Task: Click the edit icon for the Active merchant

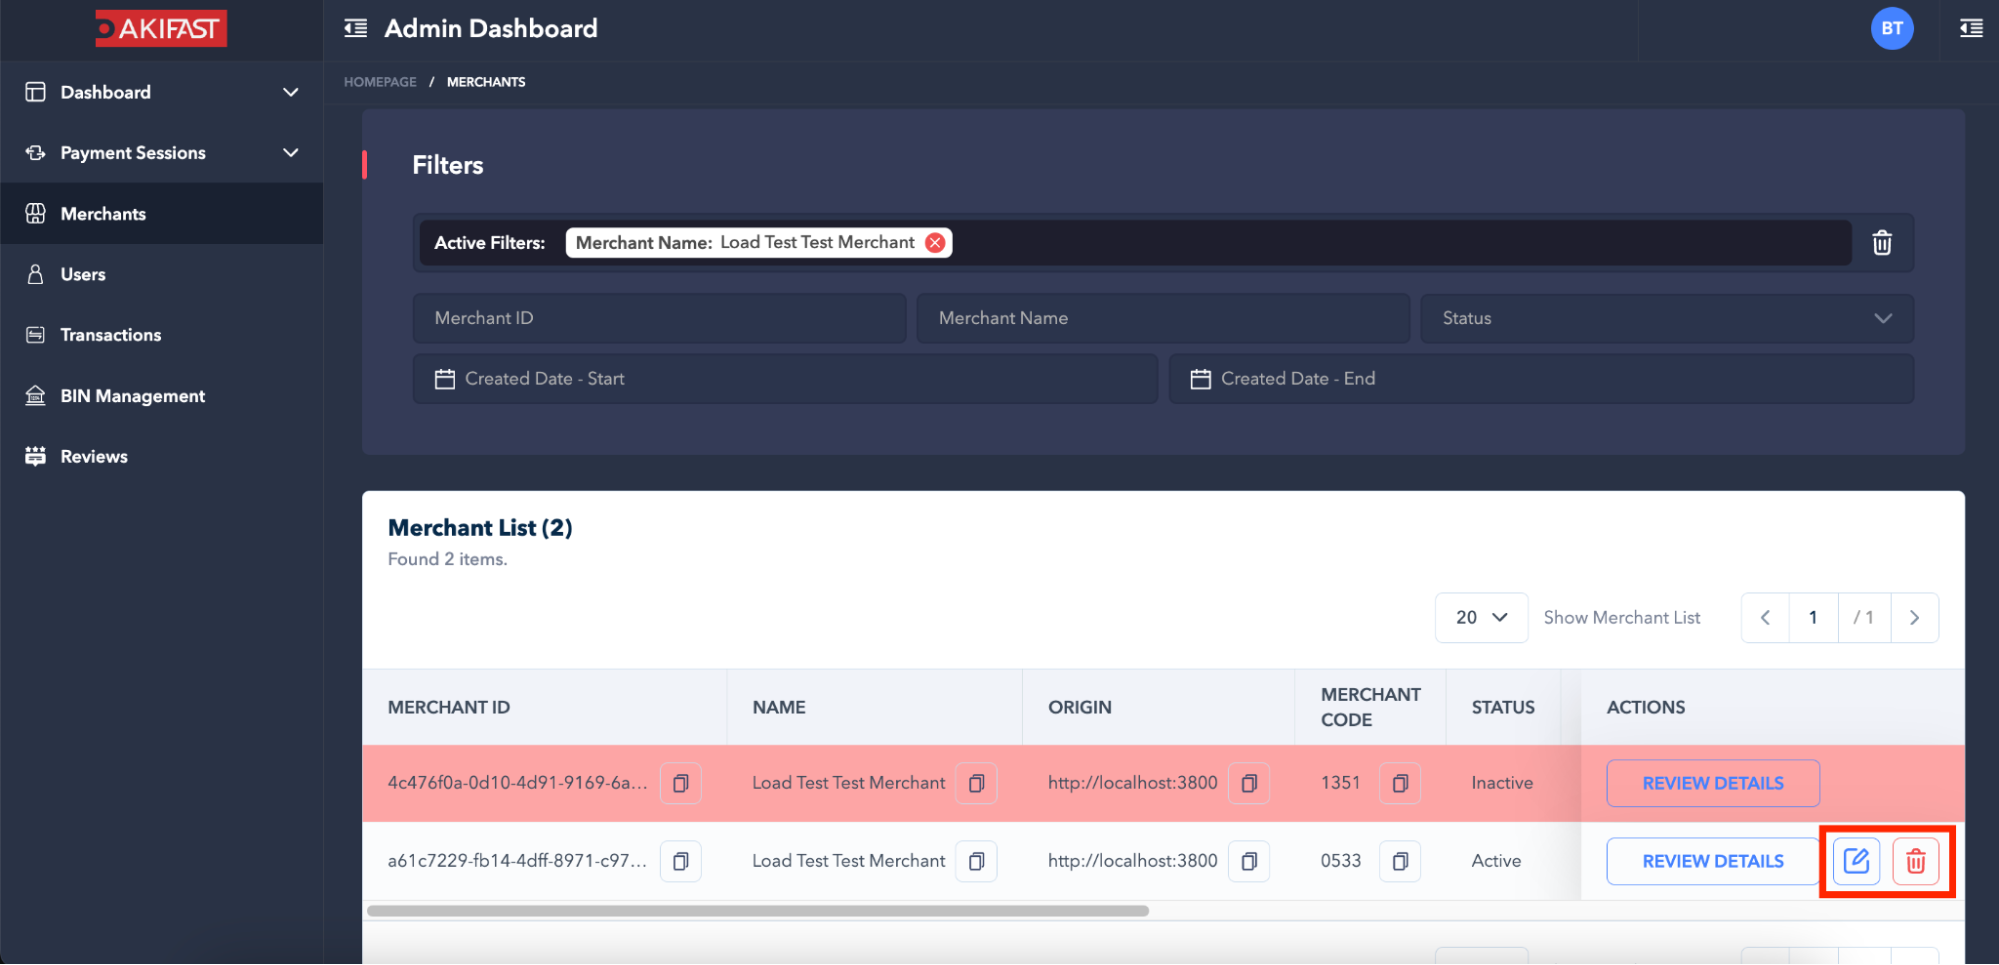Action: coord(1855,861)
